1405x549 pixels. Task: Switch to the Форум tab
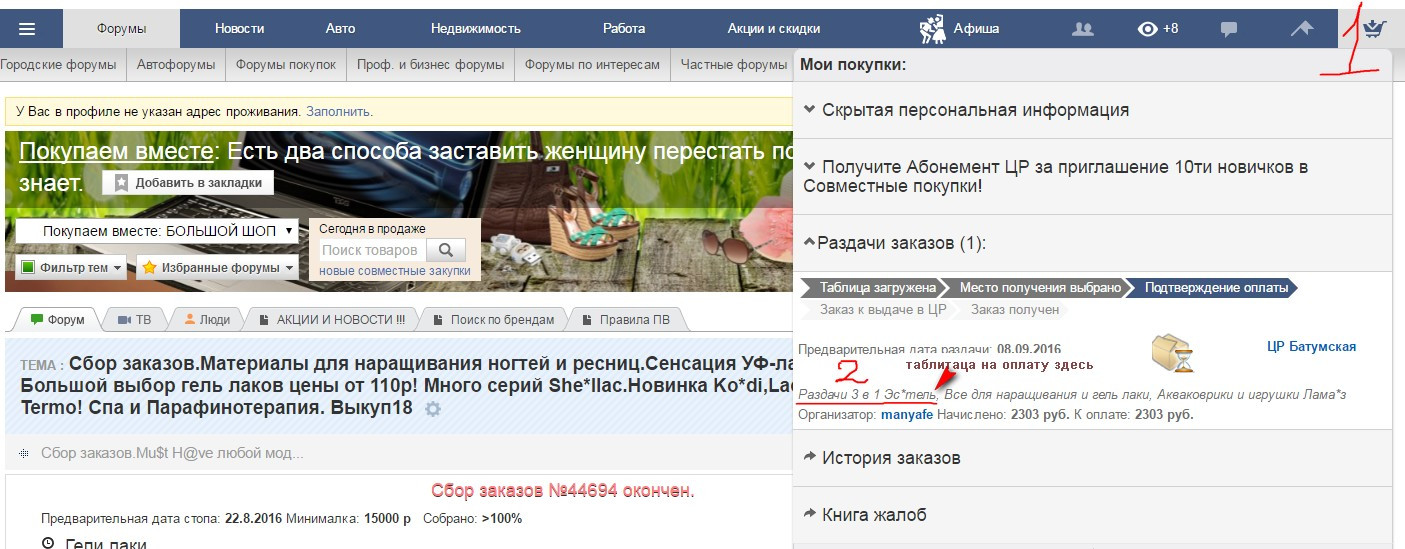[58, 320]
